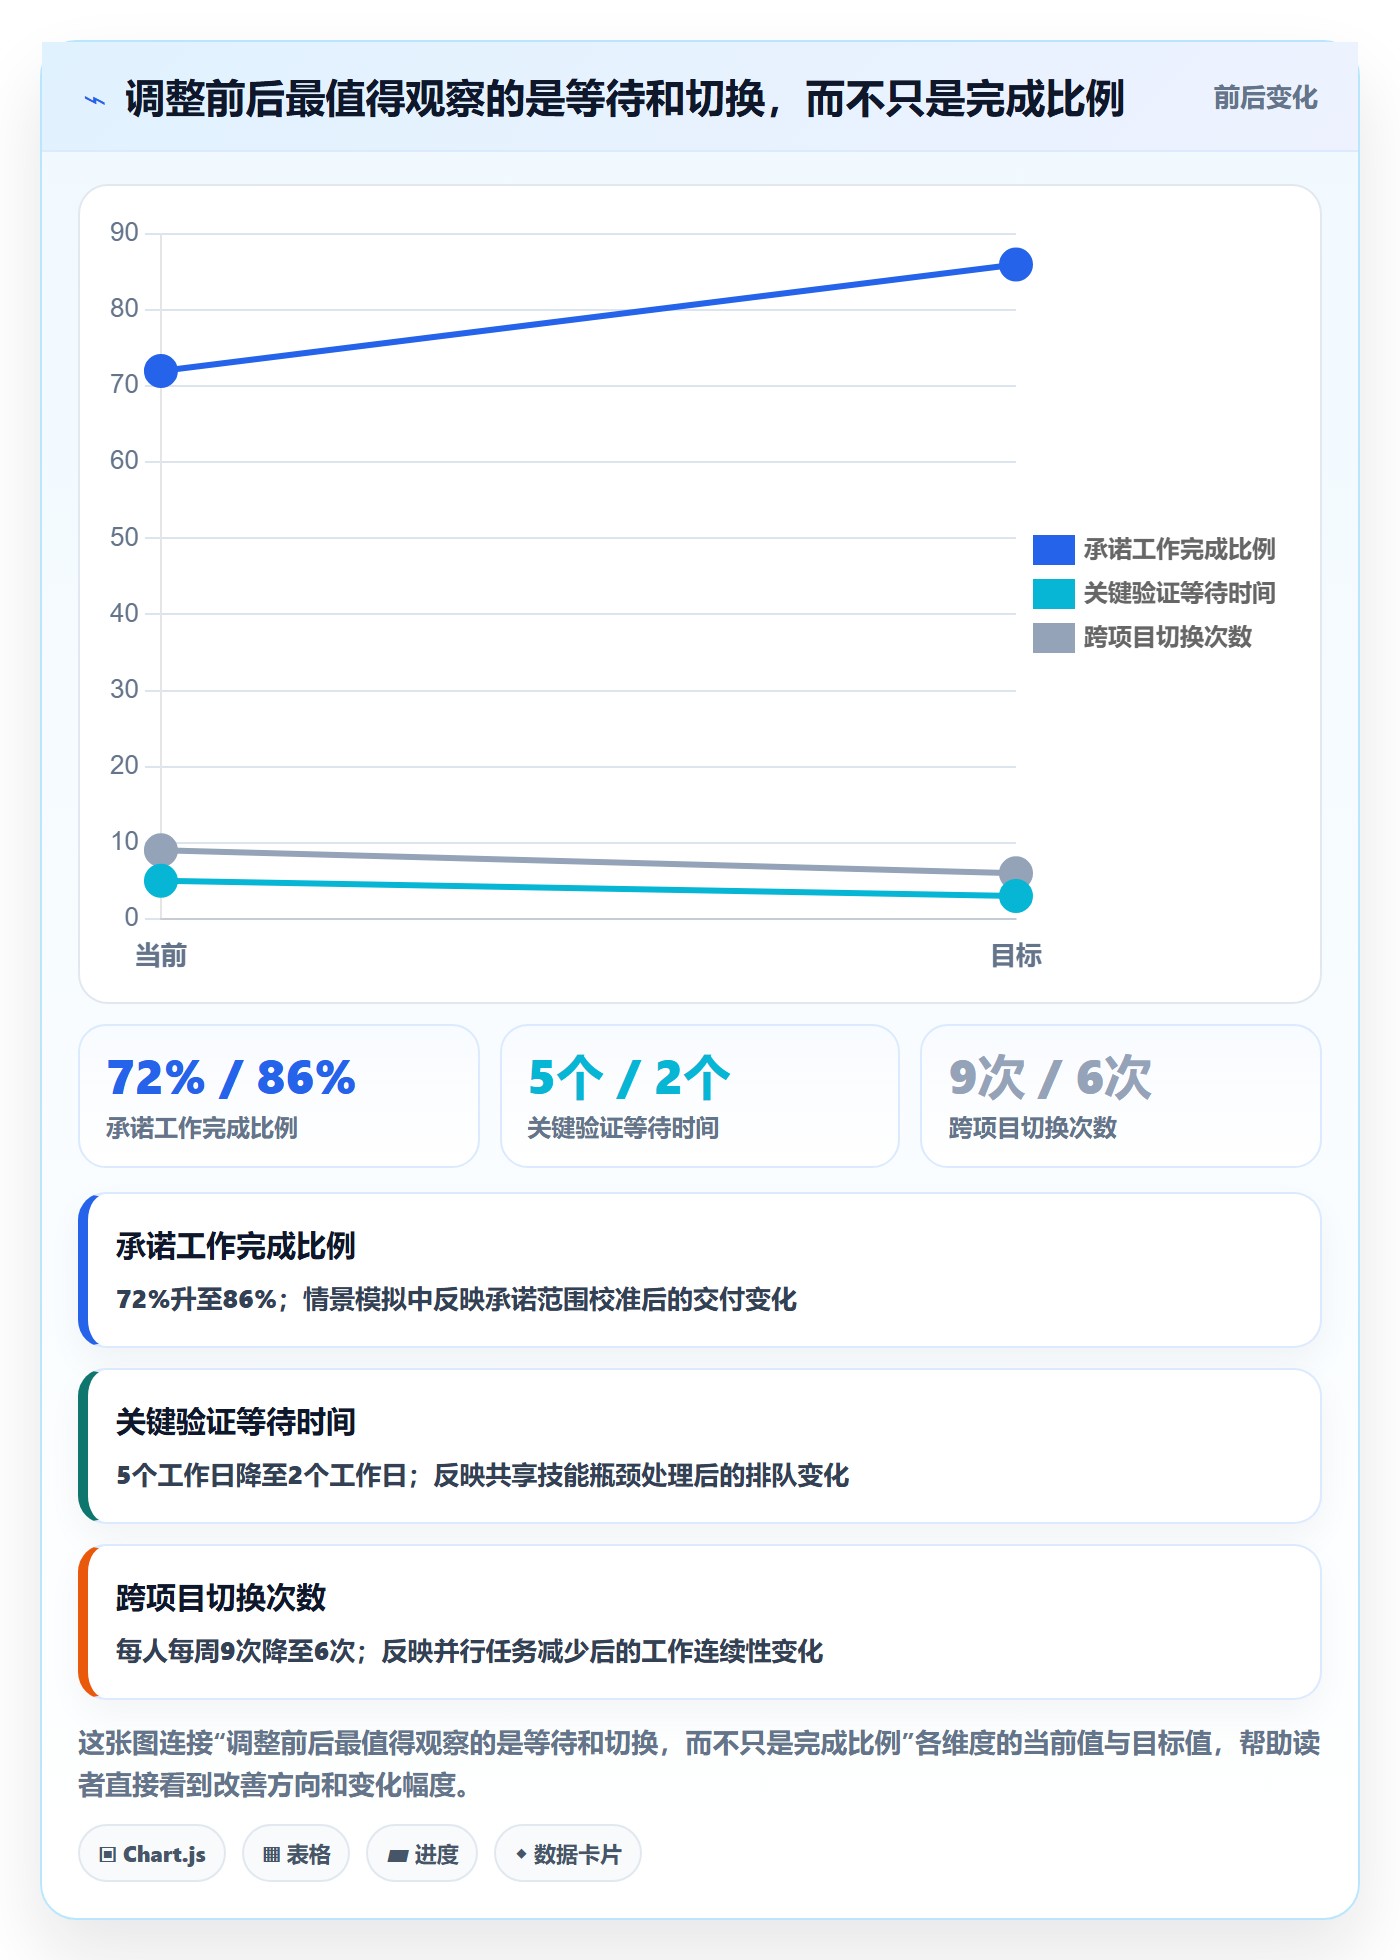
Task: Toggle the cyan 关键验证等待时间 legend swatch
Action: coord(1053,593)
